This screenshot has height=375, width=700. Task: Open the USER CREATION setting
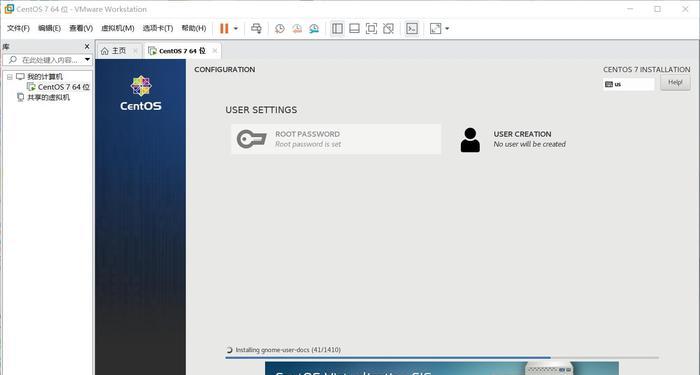click(529, 139)
